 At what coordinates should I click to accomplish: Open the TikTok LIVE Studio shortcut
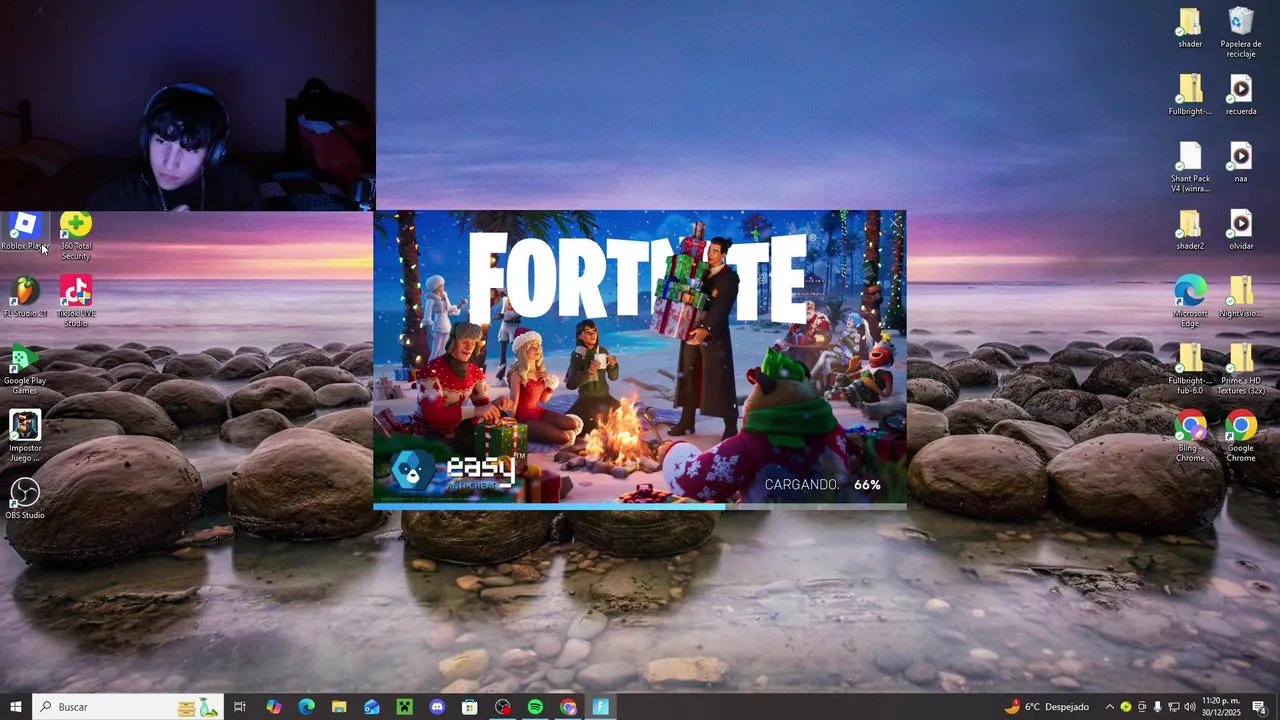point(75,302)
